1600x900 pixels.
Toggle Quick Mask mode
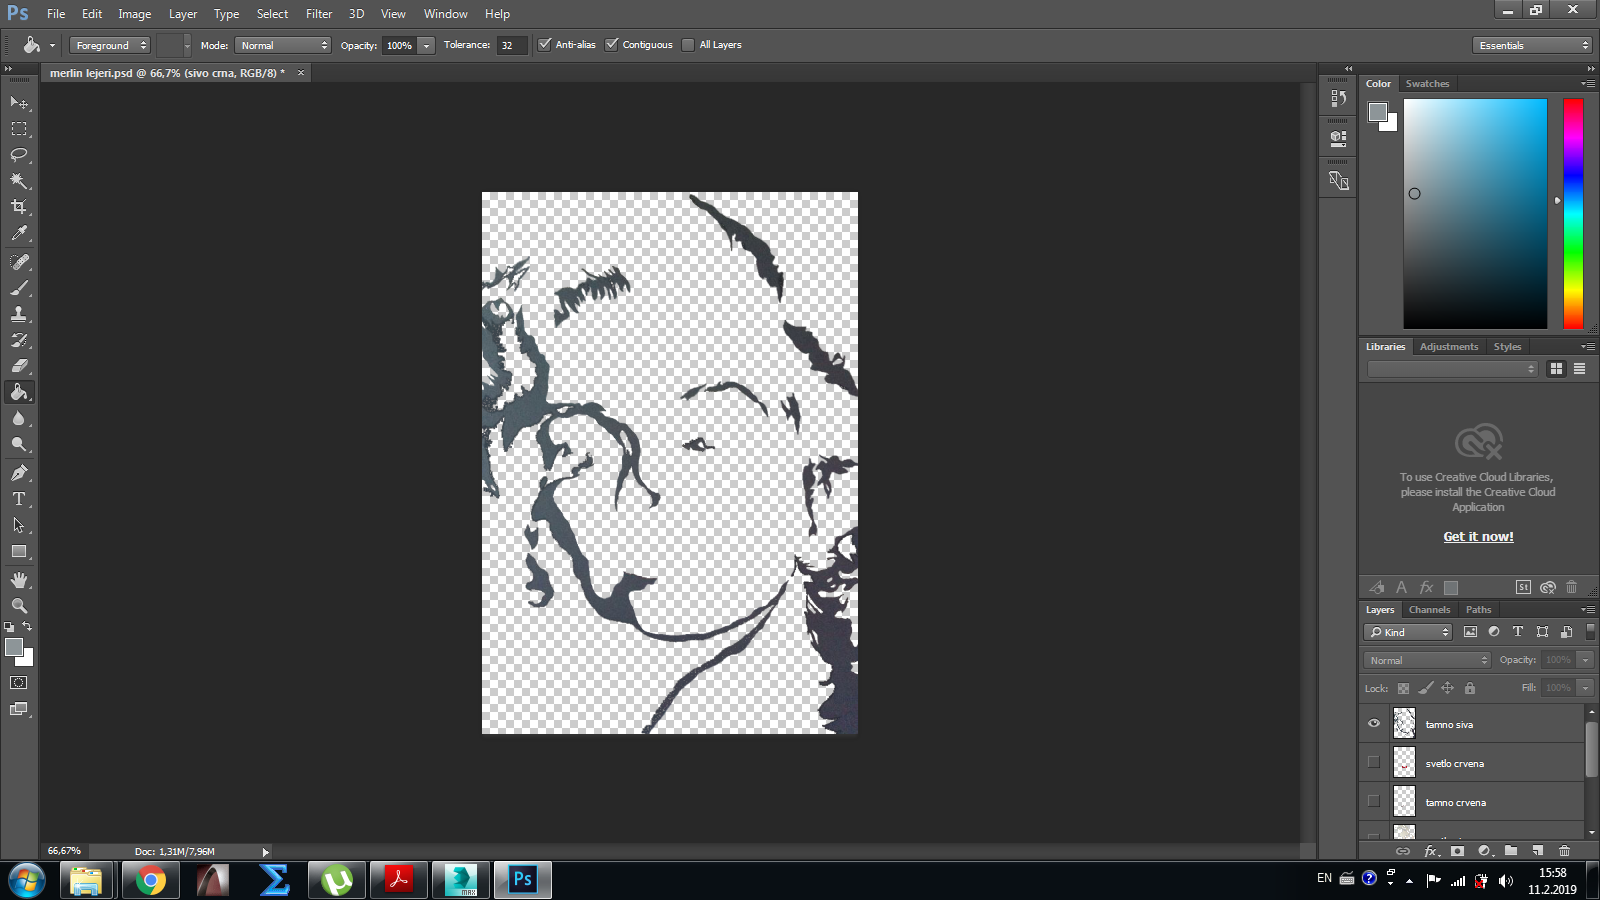pyautogui.click(x=19, y=683)
